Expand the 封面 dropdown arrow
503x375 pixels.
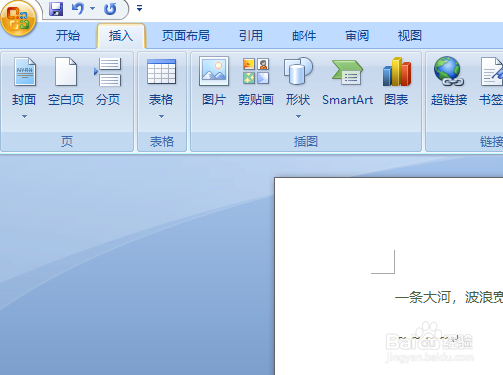[24, 117]
